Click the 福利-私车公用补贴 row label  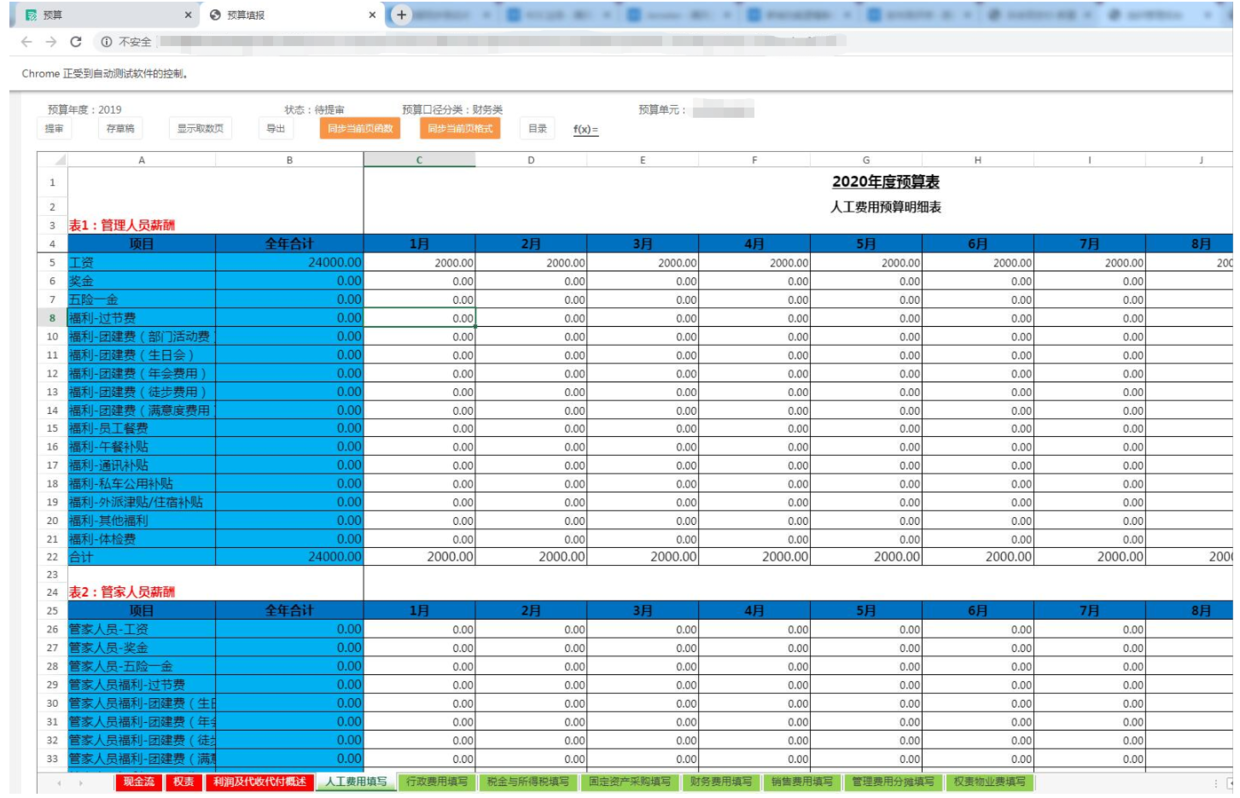pyautogui.click(x=142, y=484)
